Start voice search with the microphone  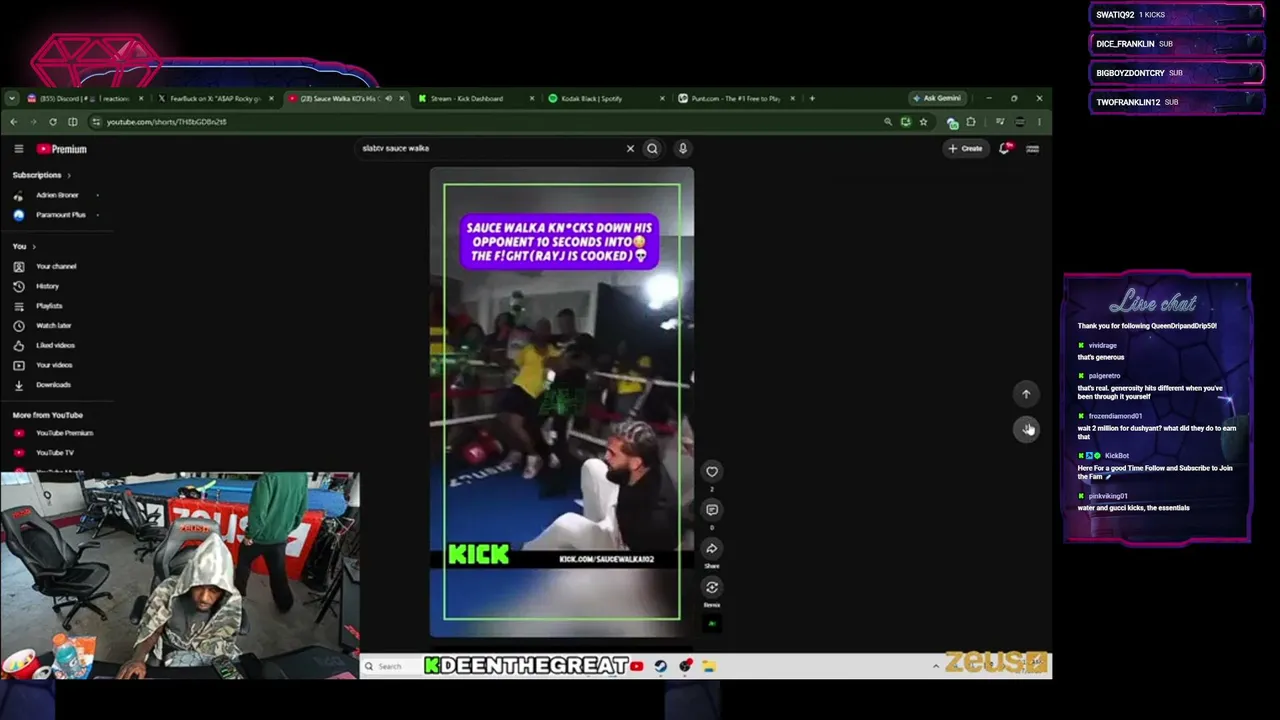click(x=683, y=149)
